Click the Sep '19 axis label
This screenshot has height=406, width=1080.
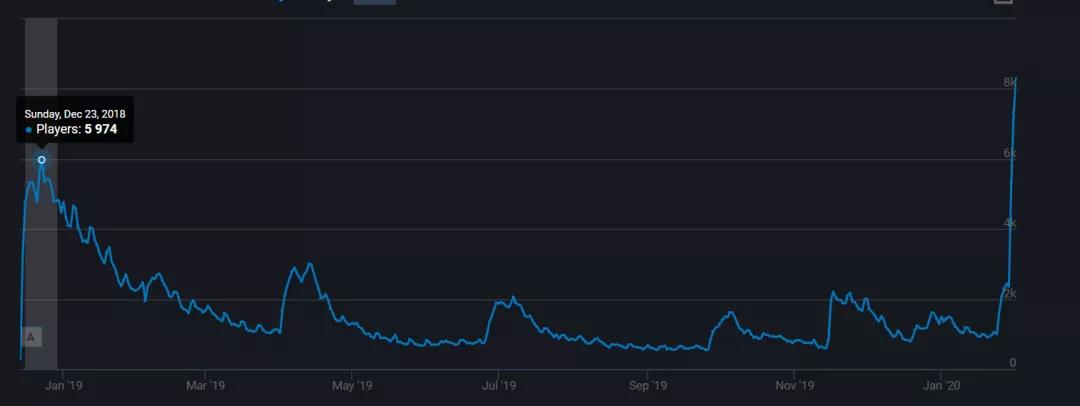[647, 385]
